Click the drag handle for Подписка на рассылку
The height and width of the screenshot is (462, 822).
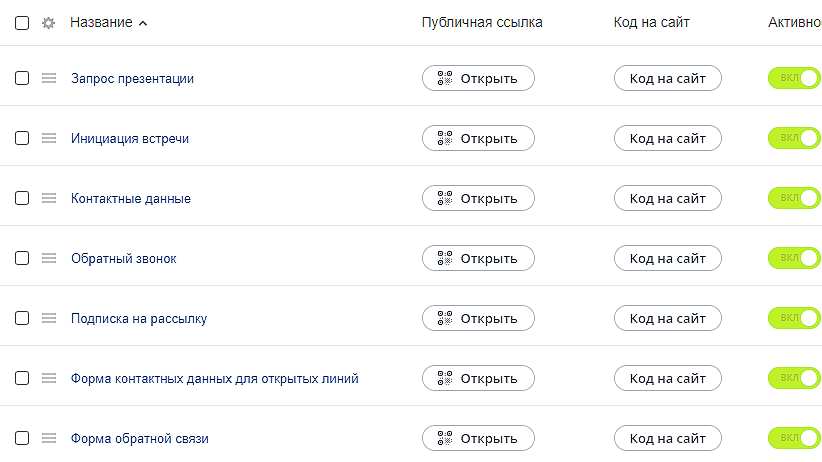[48, 319]
